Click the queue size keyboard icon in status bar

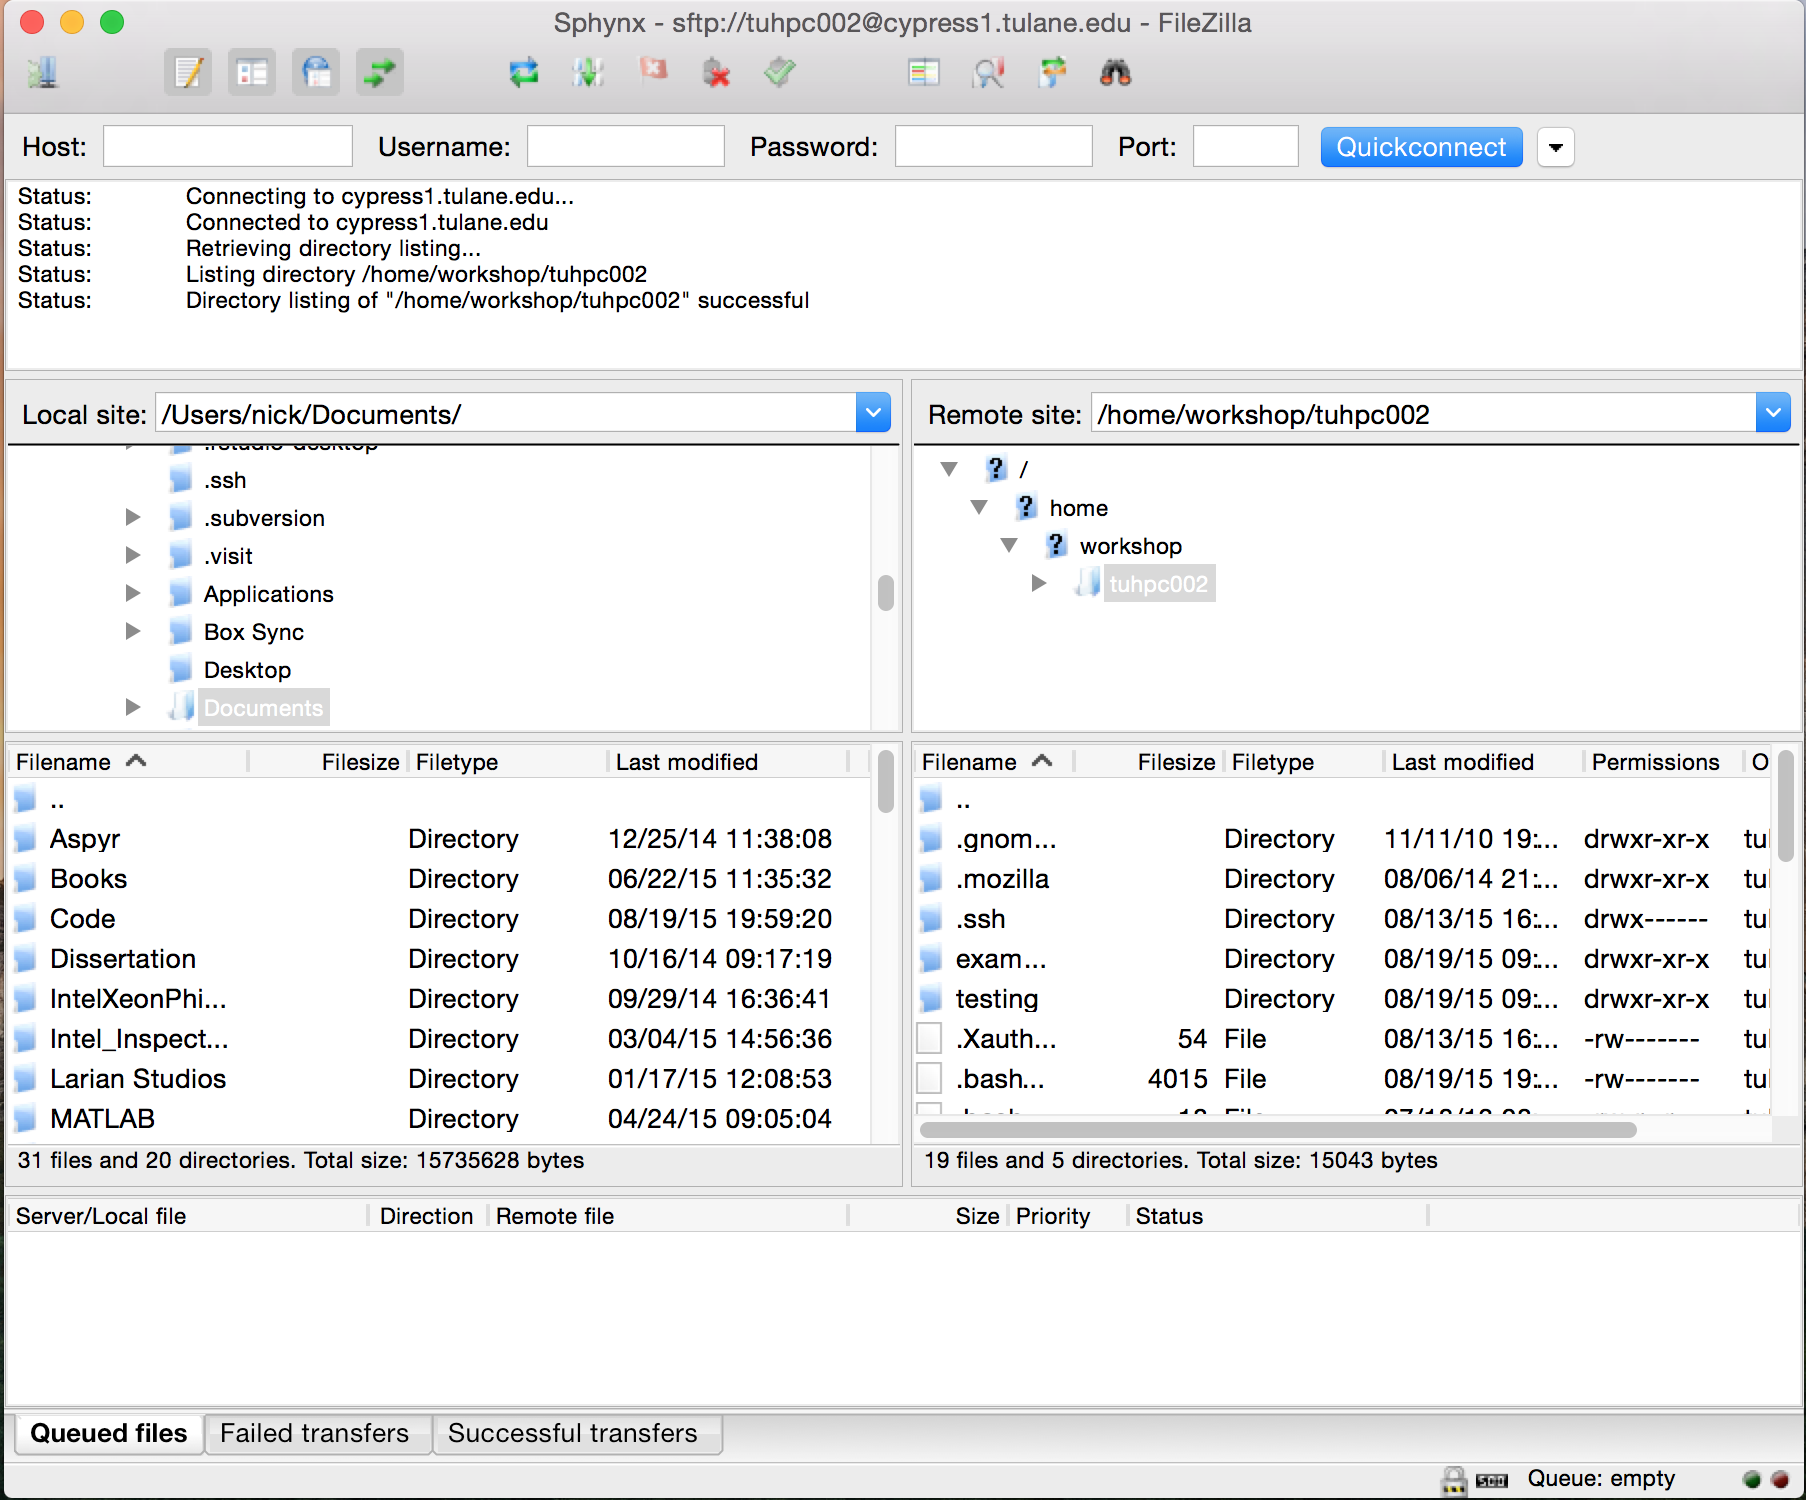pos(1492,1481)
